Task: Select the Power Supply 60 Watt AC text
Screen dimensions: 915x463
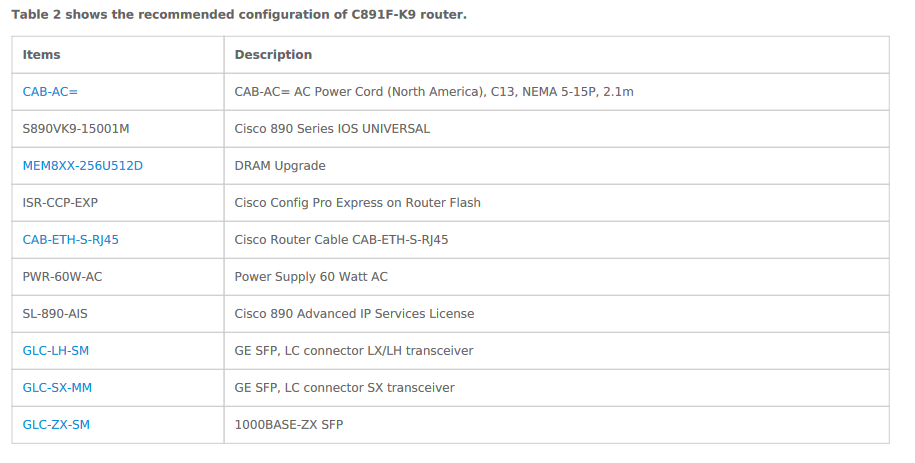Action: pyautogui.click(x=311, y=277)
